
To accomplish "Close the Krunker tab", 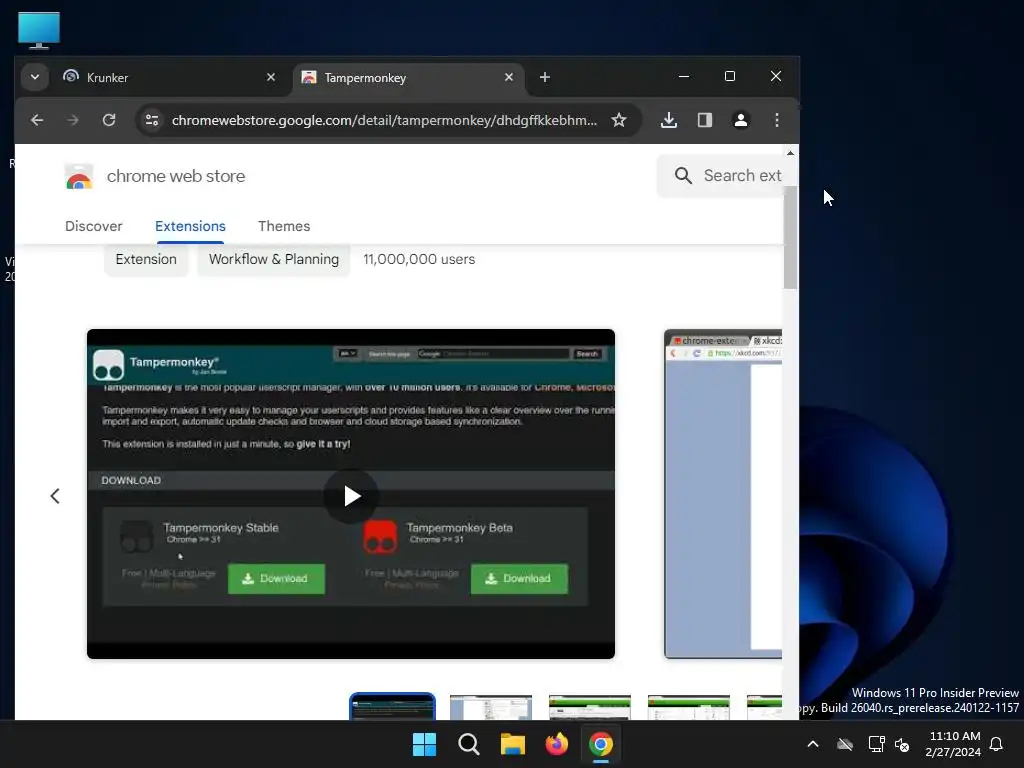I will (270, 77).
